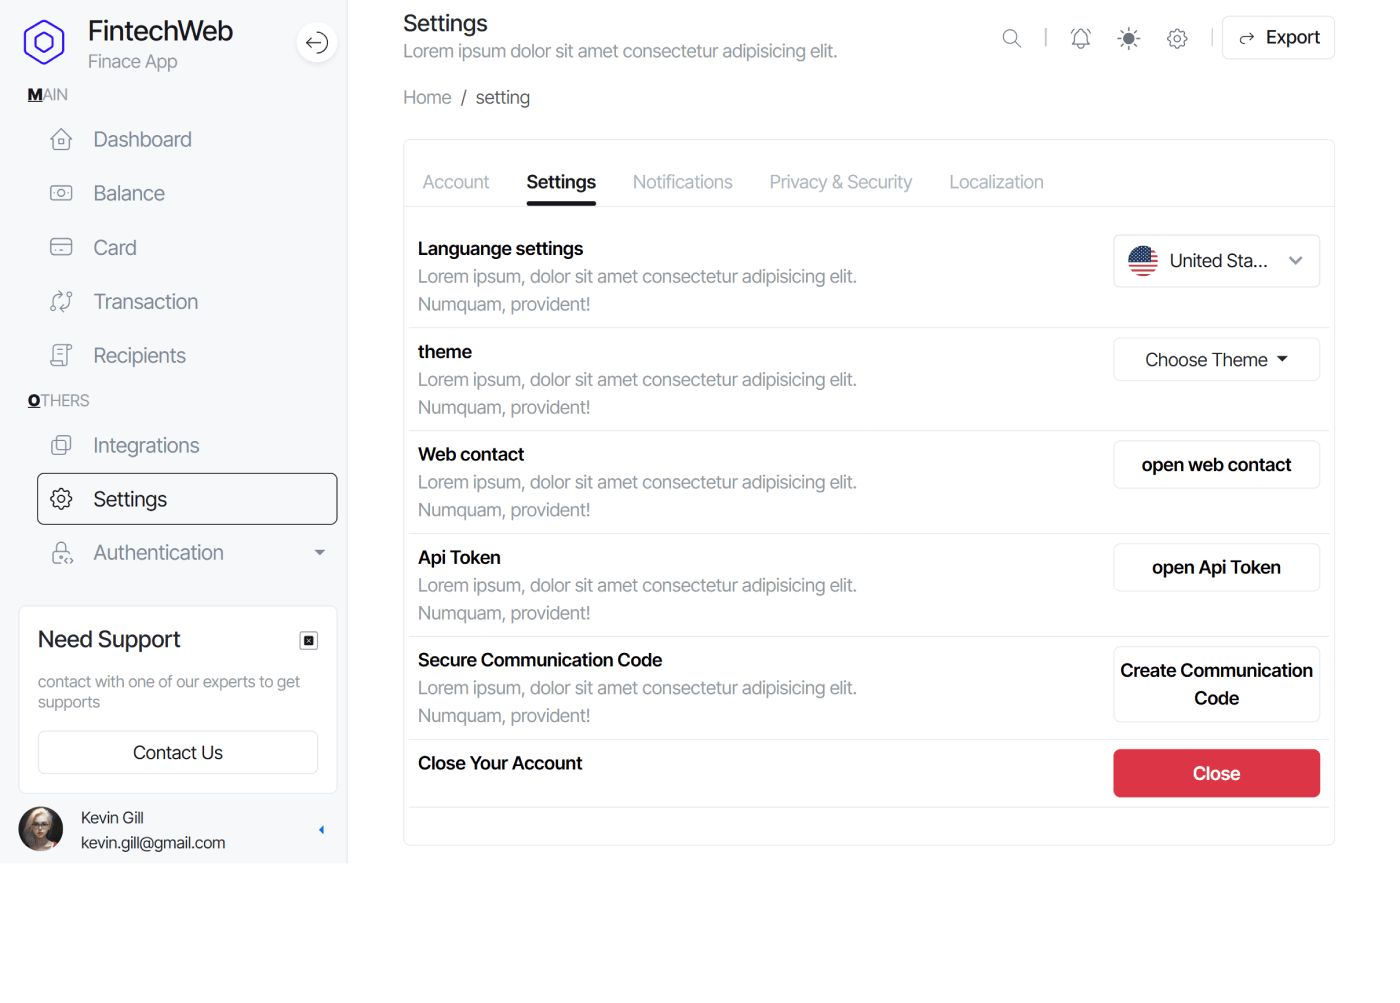Click the open web contact button

pyautogui.click(x=1216, y=465)
